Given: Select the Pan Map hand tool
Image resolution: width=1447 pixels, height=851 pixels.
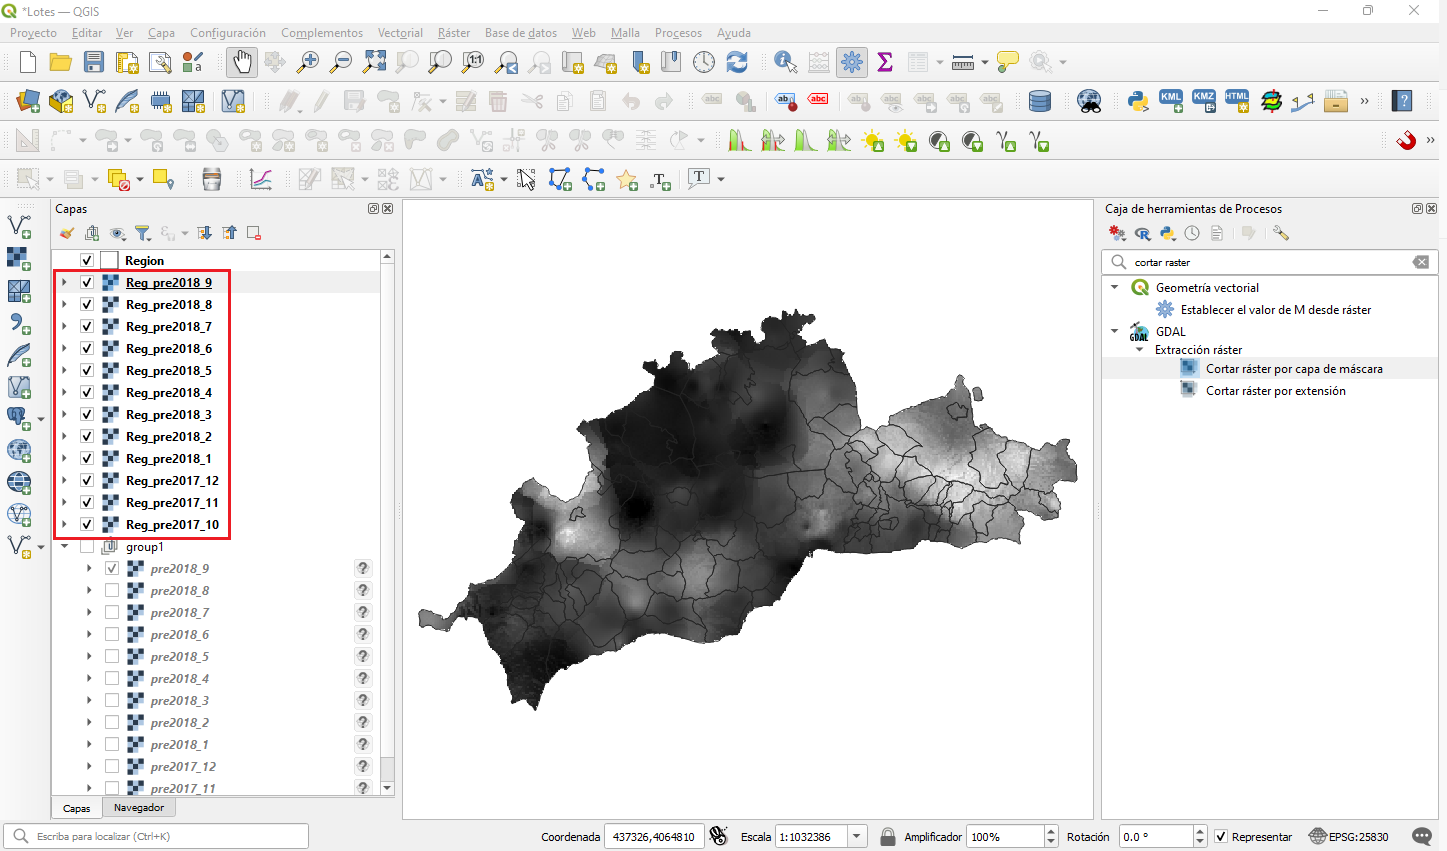Looking at the screenshot, I should [x=241, y=62].
